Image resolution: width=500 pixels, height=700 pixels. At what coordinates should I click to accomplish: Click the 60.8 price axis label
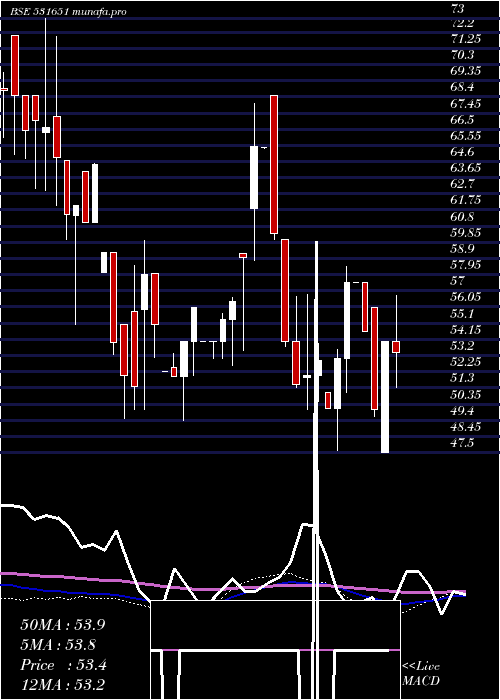click(462, 217)
